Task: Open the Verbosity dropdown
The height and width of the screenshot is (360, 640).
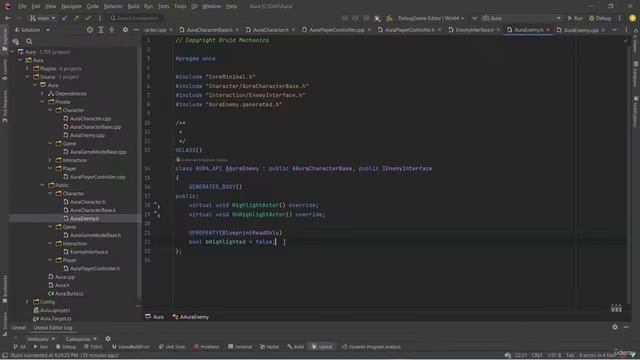Action: click(x=41, y=339)
